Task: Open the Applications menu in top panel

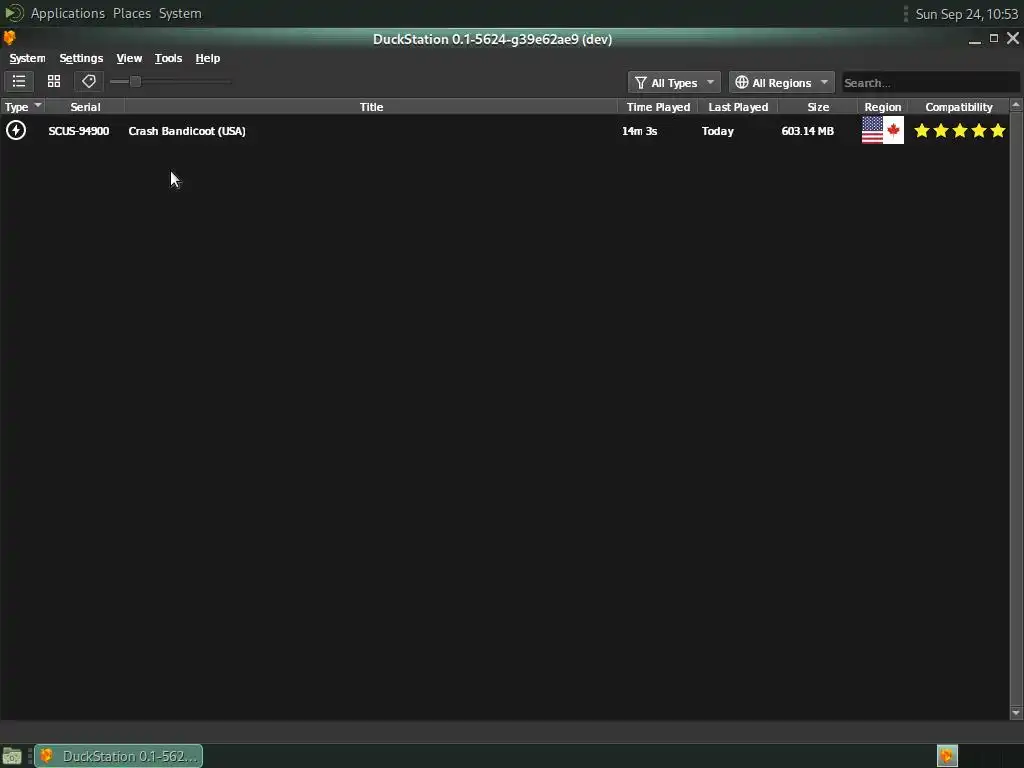Action: pyautogui.click(x=67, y=13)
